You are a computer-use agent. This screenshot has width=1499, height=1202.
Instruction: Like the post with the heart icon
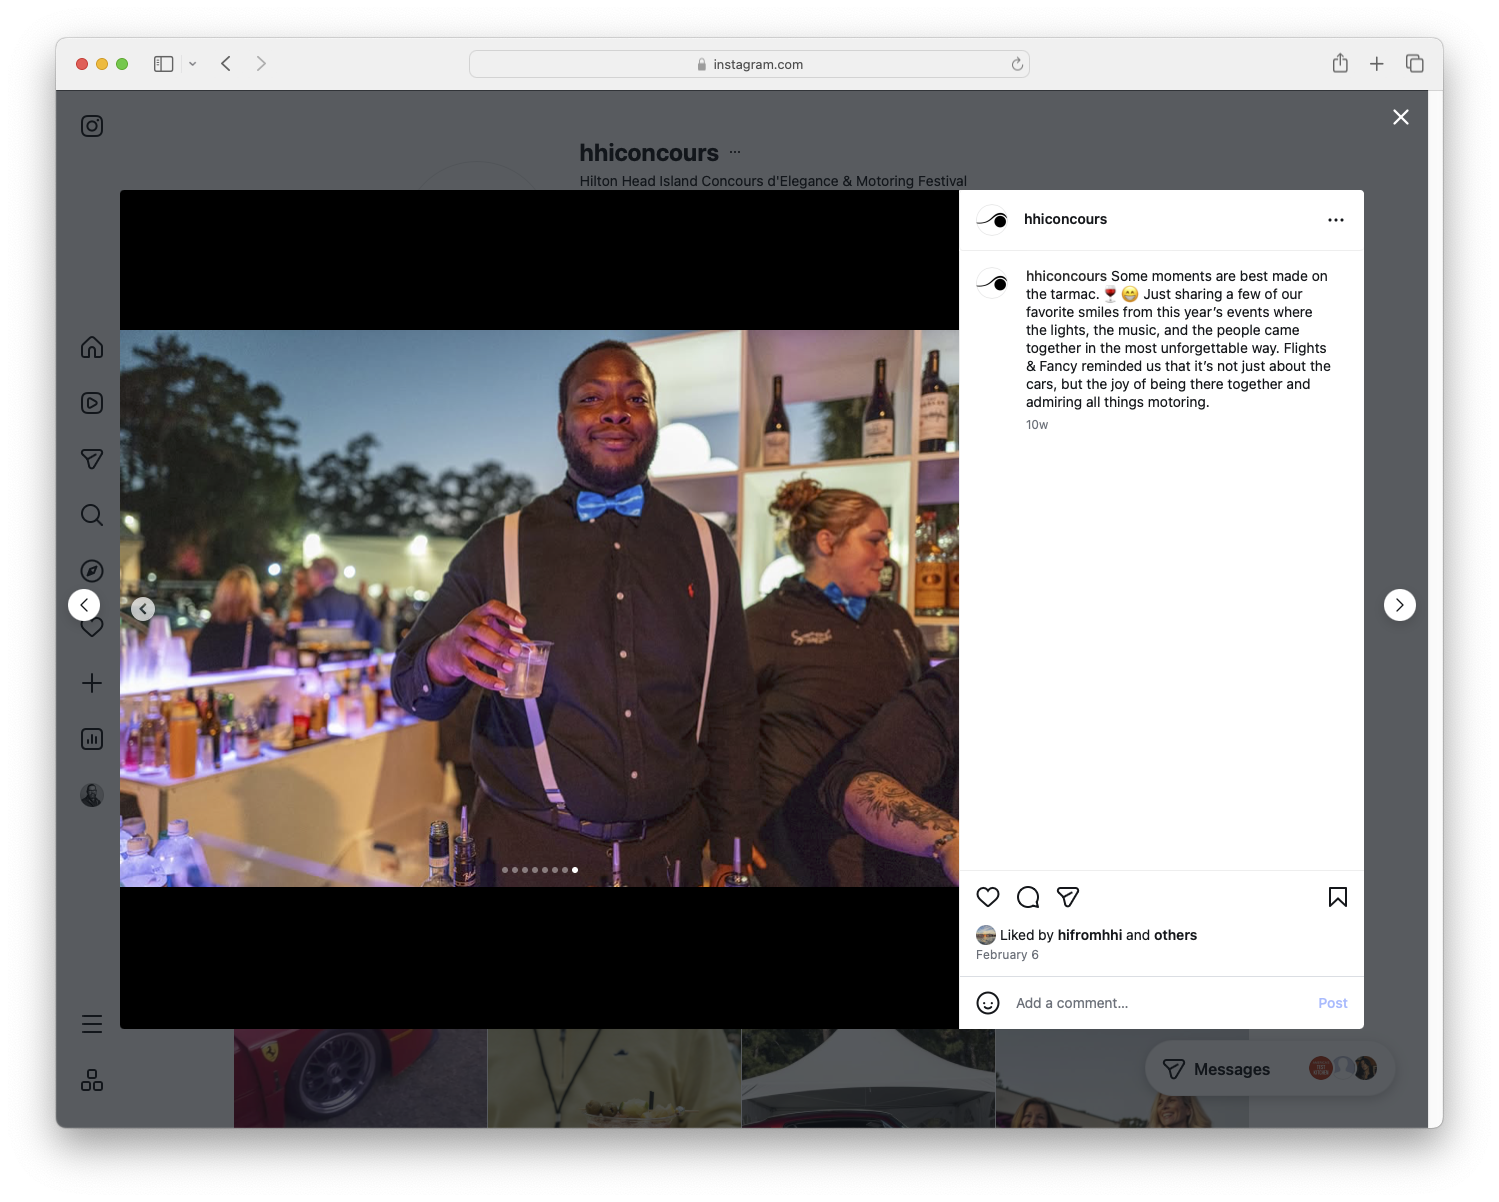tap(988, 897)
